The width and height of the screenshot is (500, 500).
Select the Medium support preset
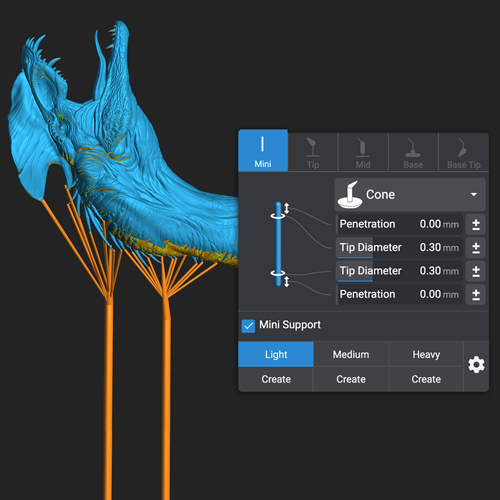tap(351, 354)
